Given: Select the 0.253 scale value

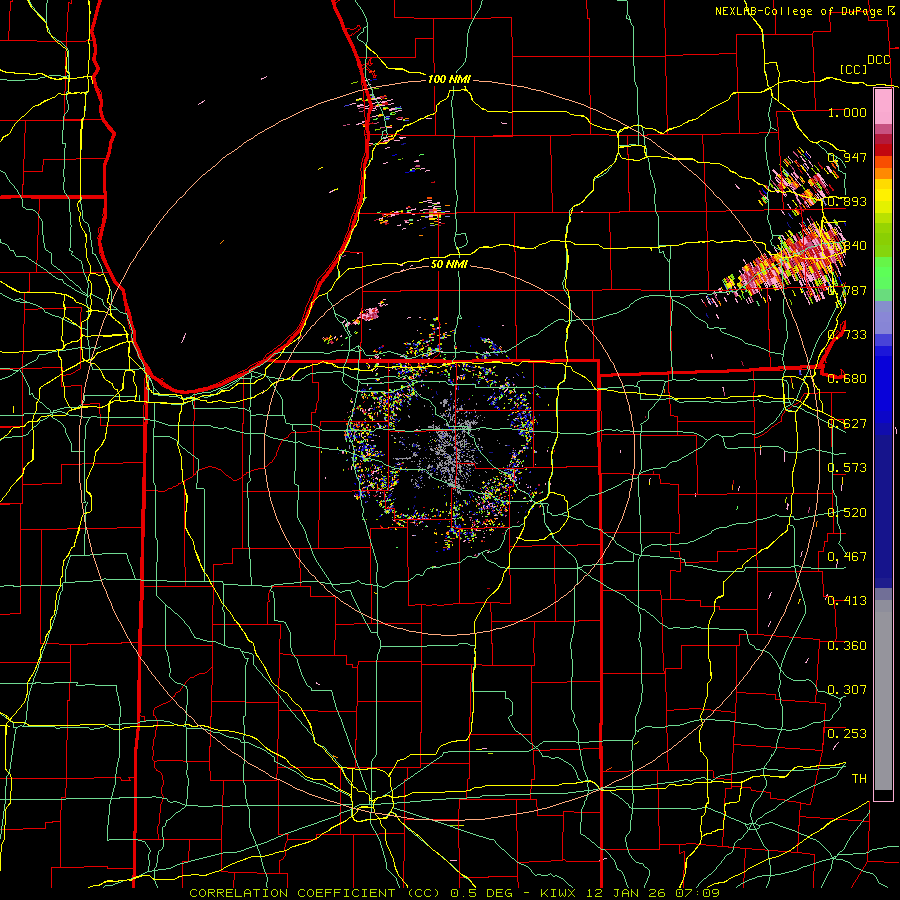Looking at the screenshot, I should [847, 734].
